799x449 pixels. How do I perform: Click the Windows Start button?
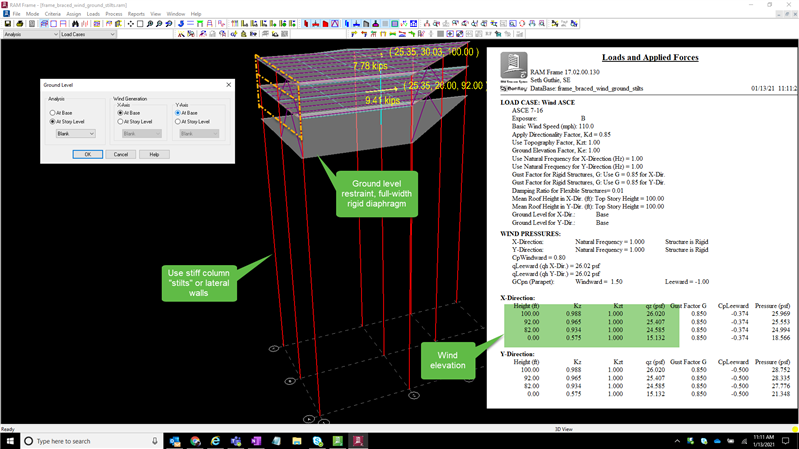pos(9,441)
